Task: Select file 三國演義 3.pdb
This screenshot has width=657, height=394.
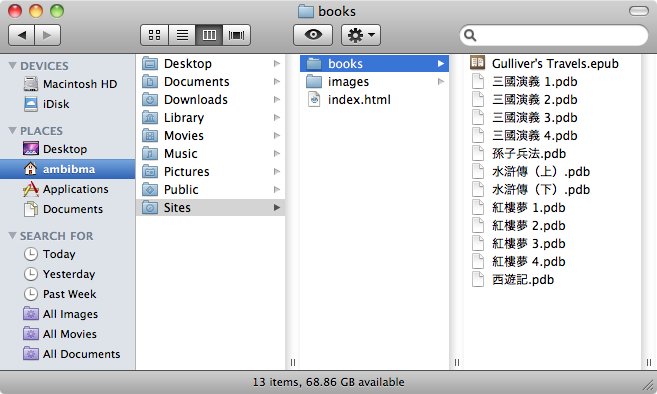Action: tap(552, 118)
